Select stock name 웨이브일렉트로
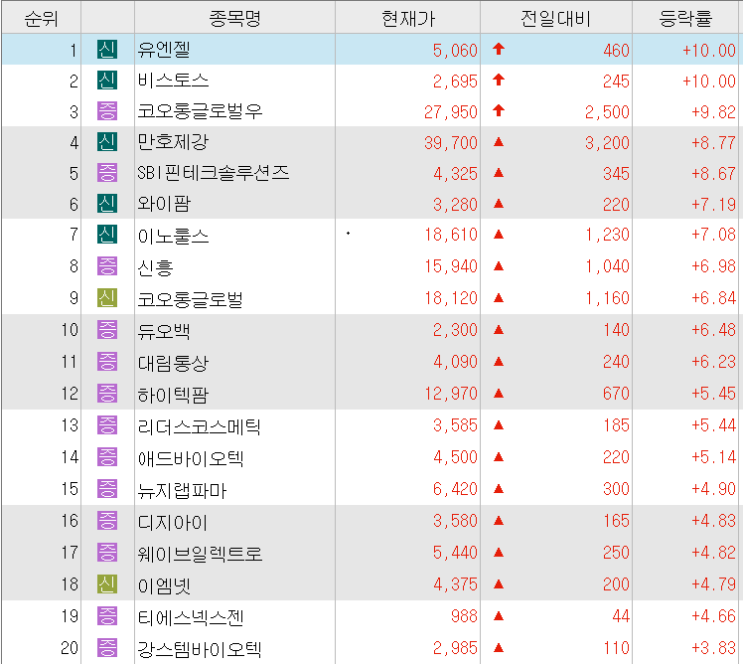 pos(199,553)
